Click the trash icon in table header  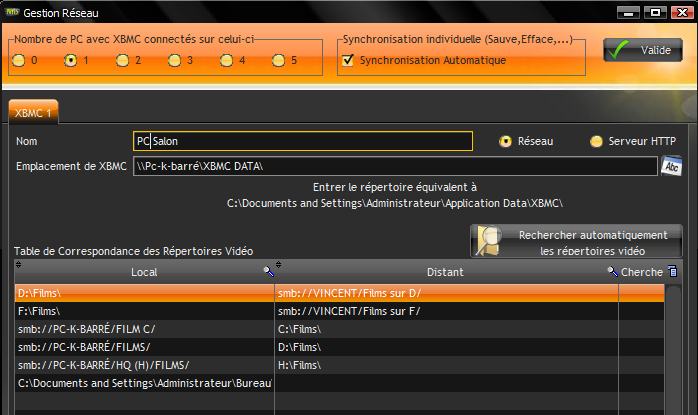coord(673,271)
